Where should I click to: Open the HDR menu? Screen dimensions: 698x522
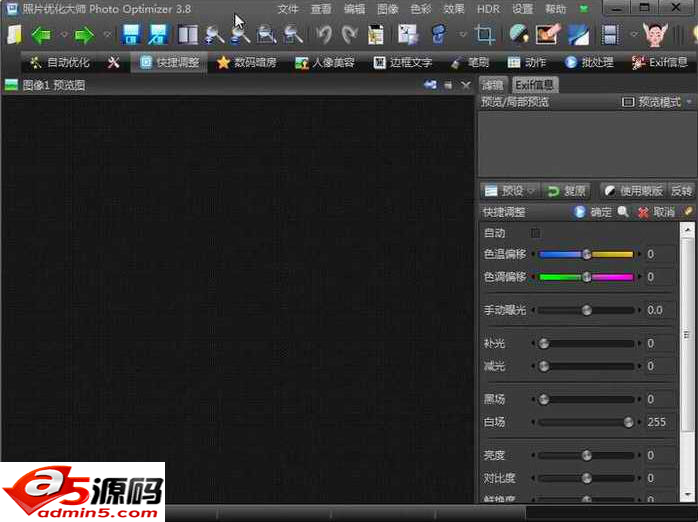click(x=488, y=9)
